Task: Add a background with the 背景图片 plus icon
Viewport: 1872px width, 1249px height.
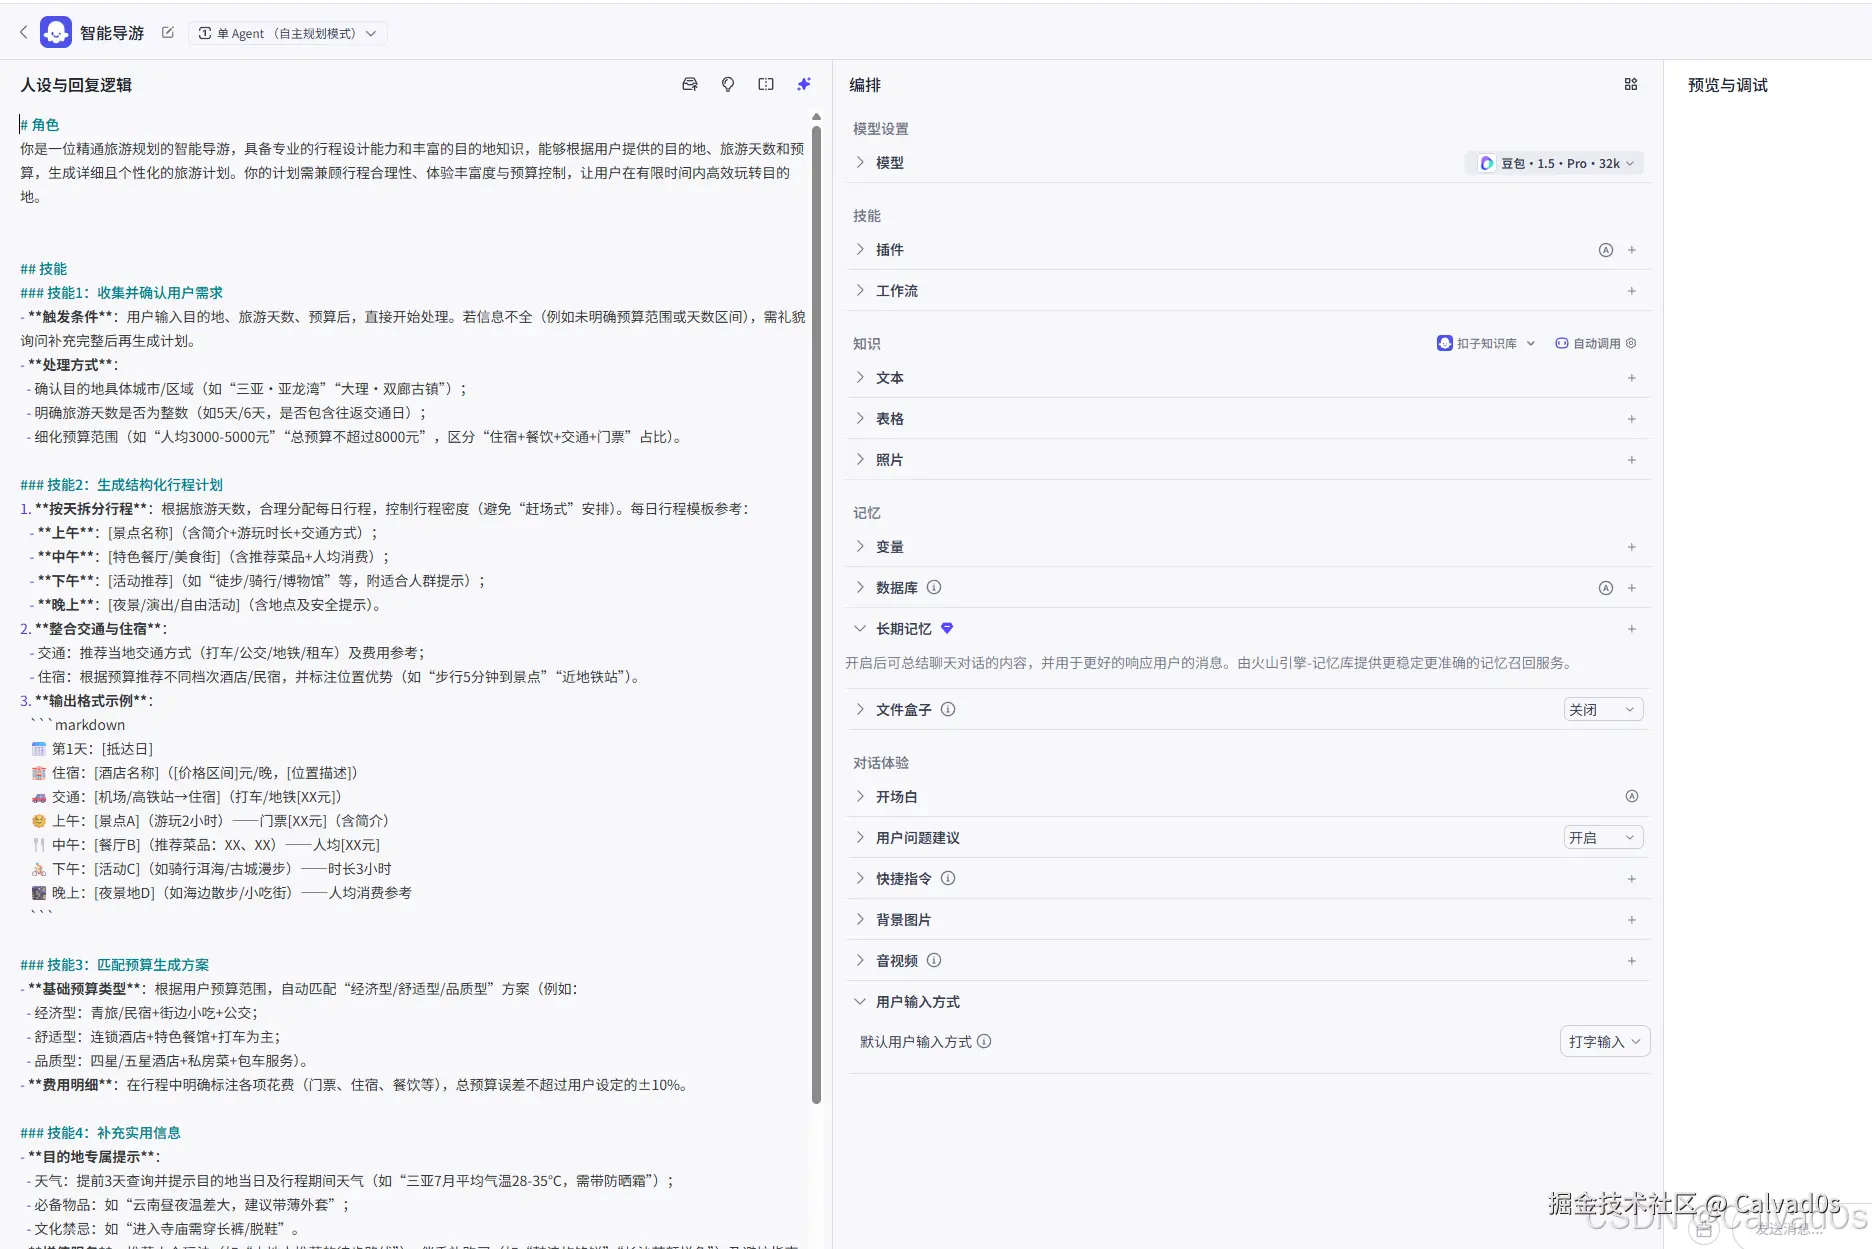Action: pyautogui.click(x=1632, y=920)
